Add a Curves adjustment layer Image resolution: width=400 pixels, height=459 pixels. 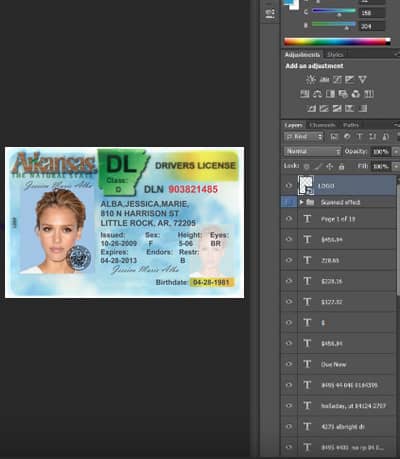click(x=337, y=79)
